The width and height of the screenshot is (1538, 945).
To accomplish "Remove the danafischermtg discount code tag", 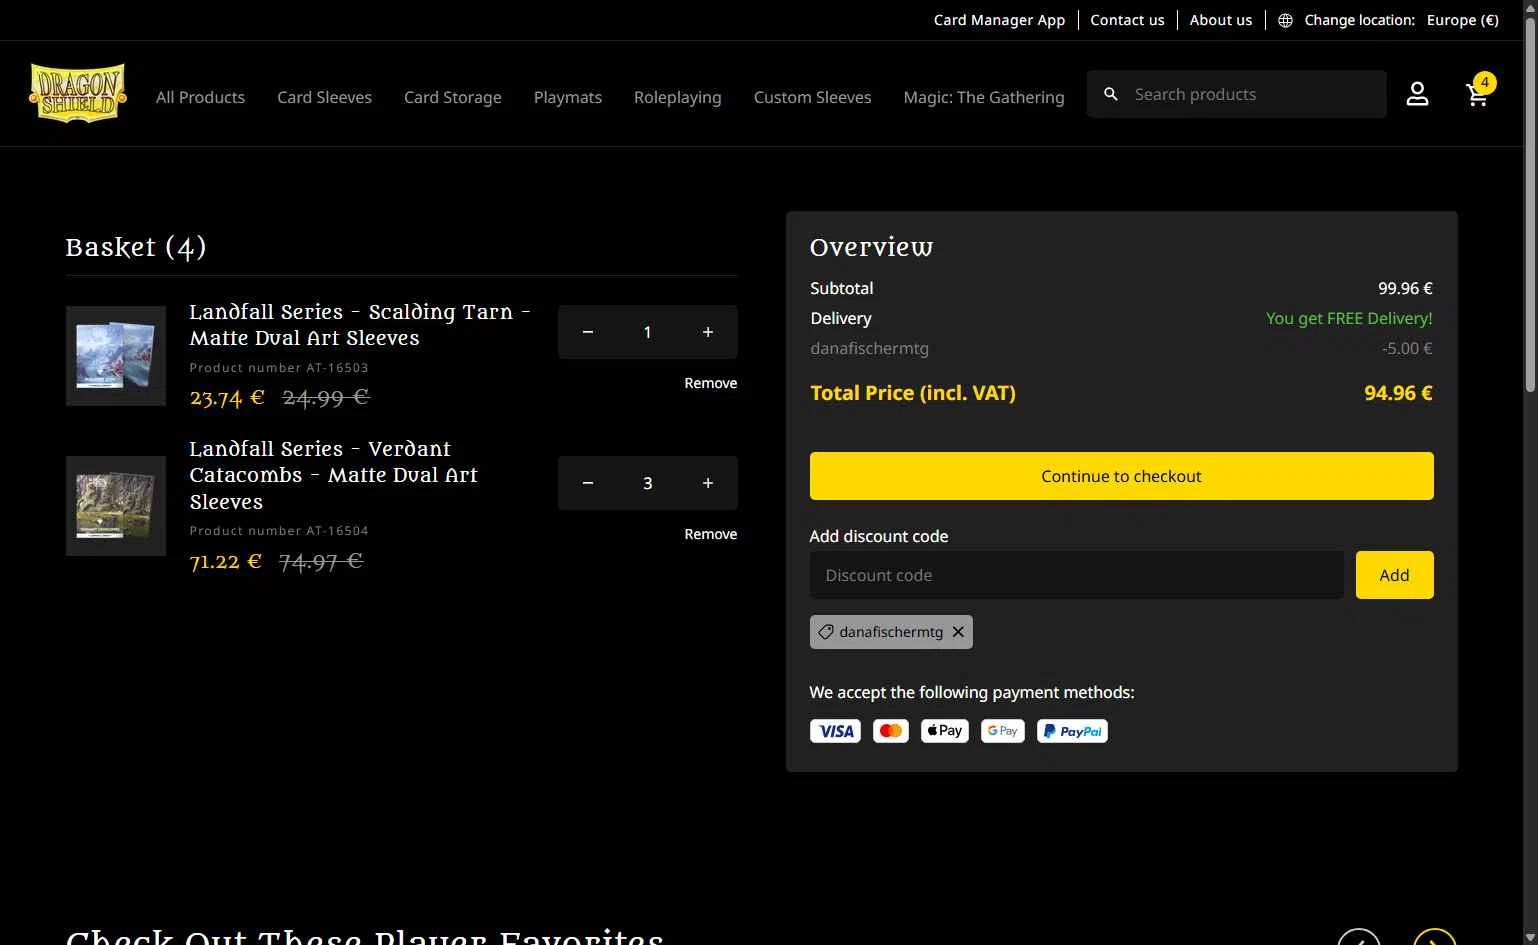I will click(958, 632).
